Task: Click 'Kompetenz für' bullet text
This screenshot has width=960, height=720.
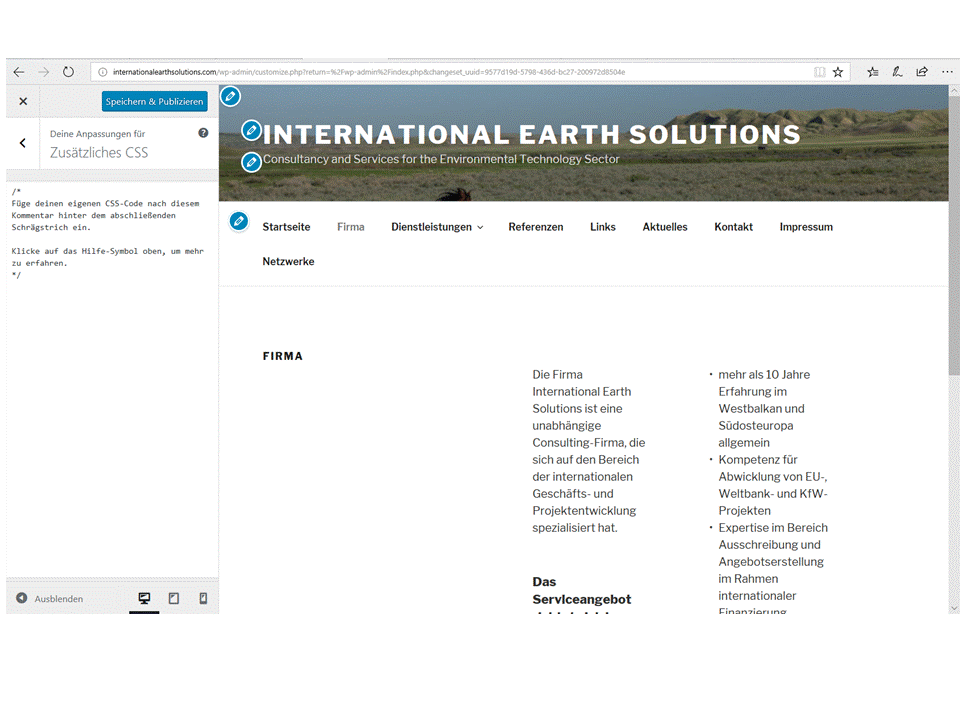Action: (x=758, y=460)
